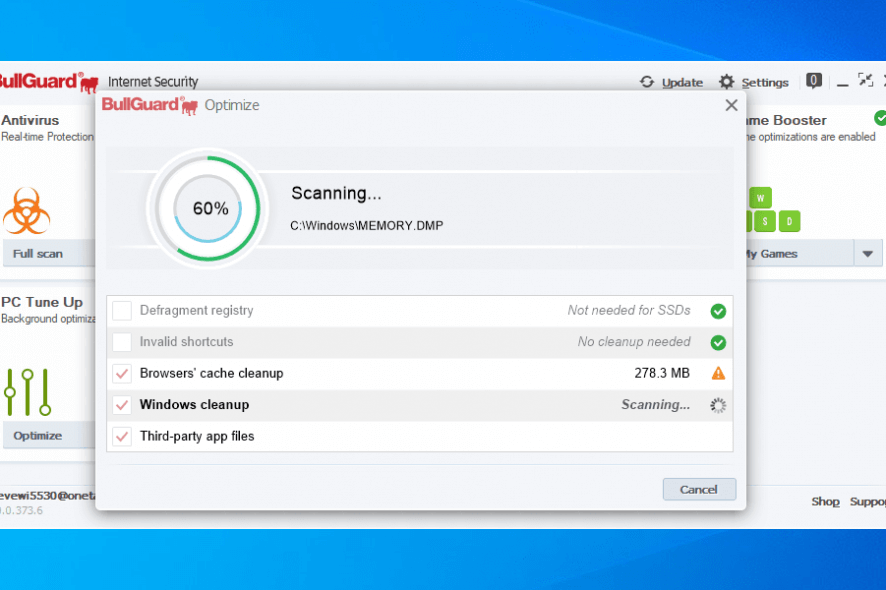Click the account email text at bottom

point(47,496)
